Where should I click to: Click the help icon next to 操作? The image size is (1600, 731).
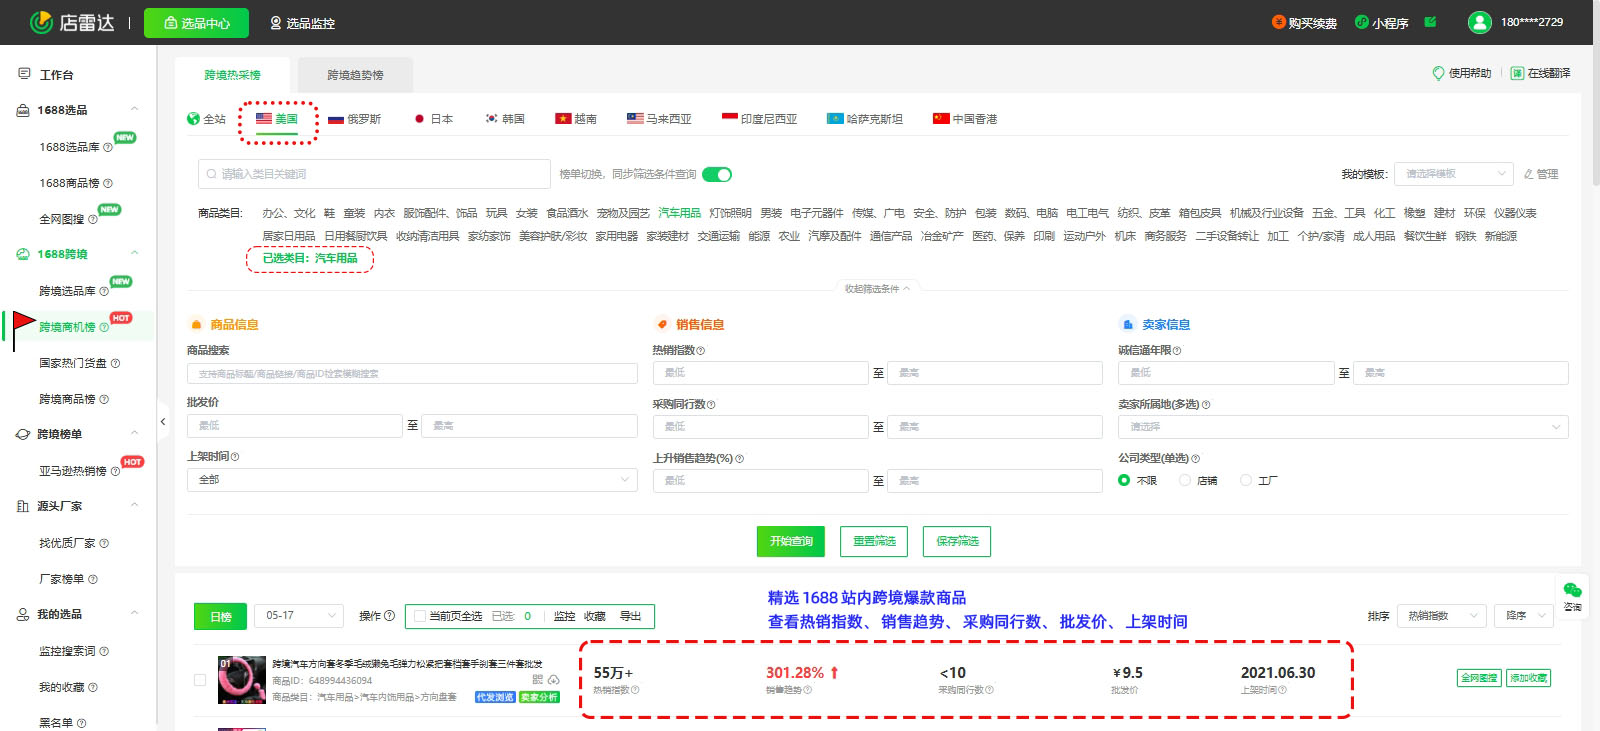coord(389,616)
